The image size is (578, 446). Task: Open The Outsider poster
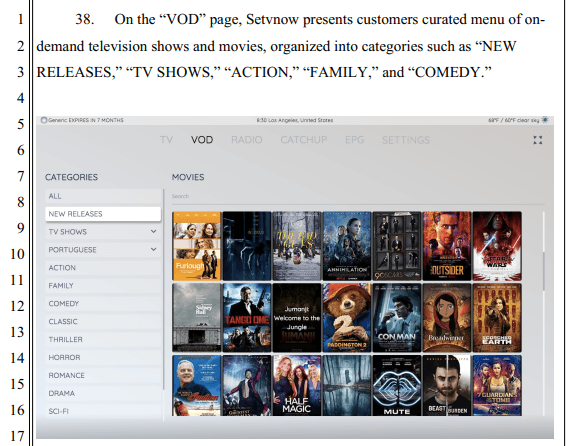click(447, 246)
